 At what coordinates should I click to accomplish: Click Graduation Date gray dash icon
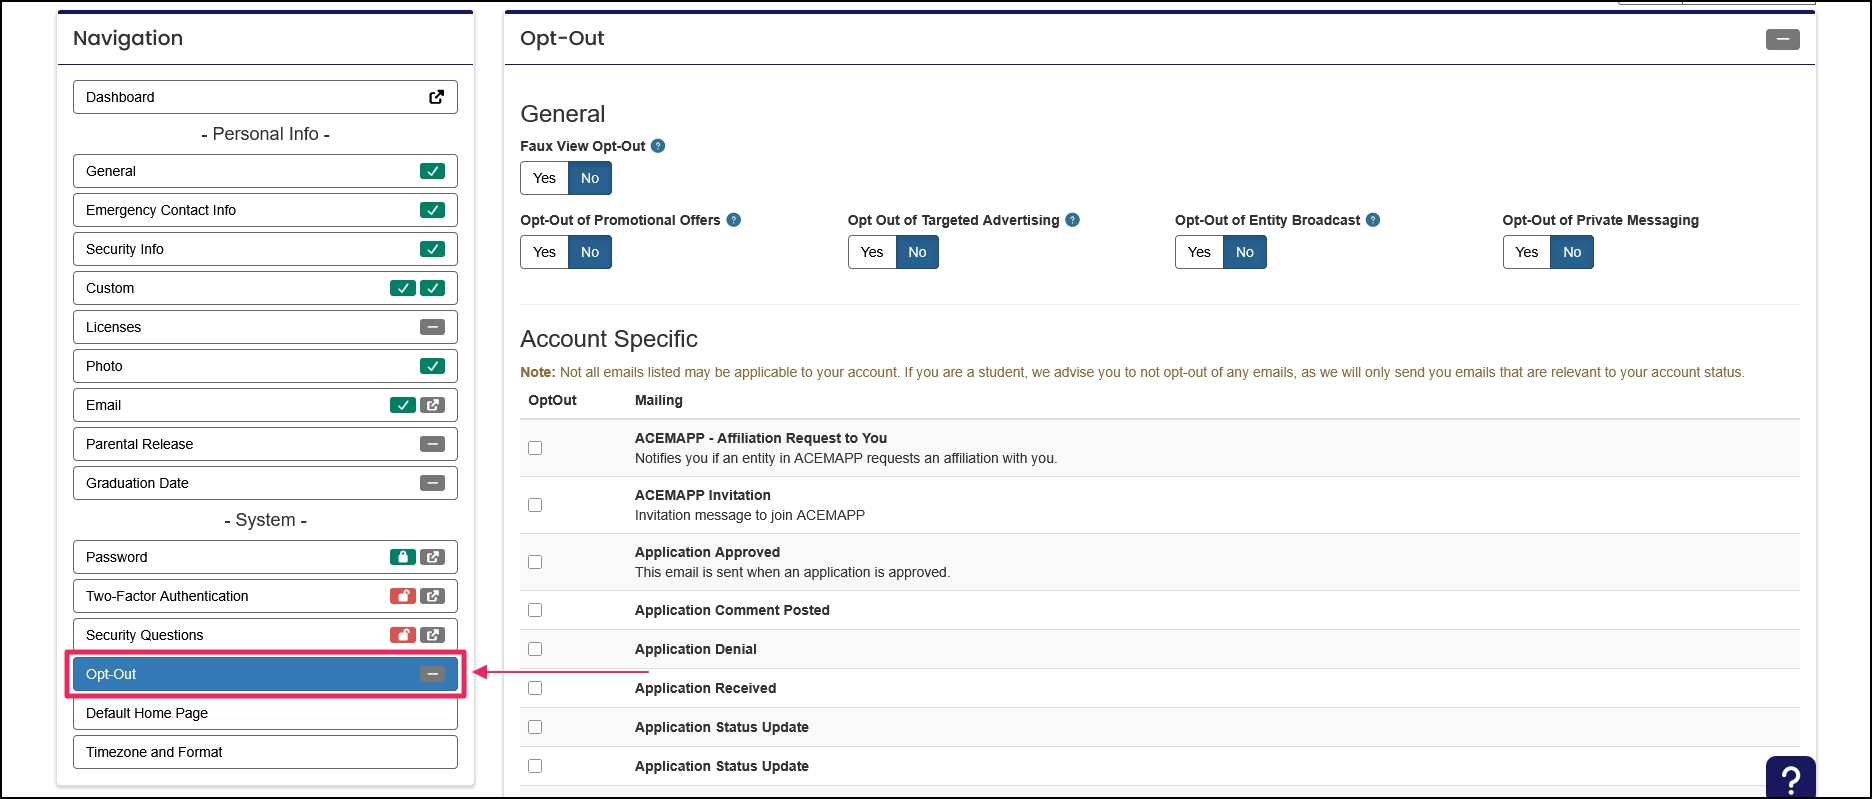tap(432, 483)
